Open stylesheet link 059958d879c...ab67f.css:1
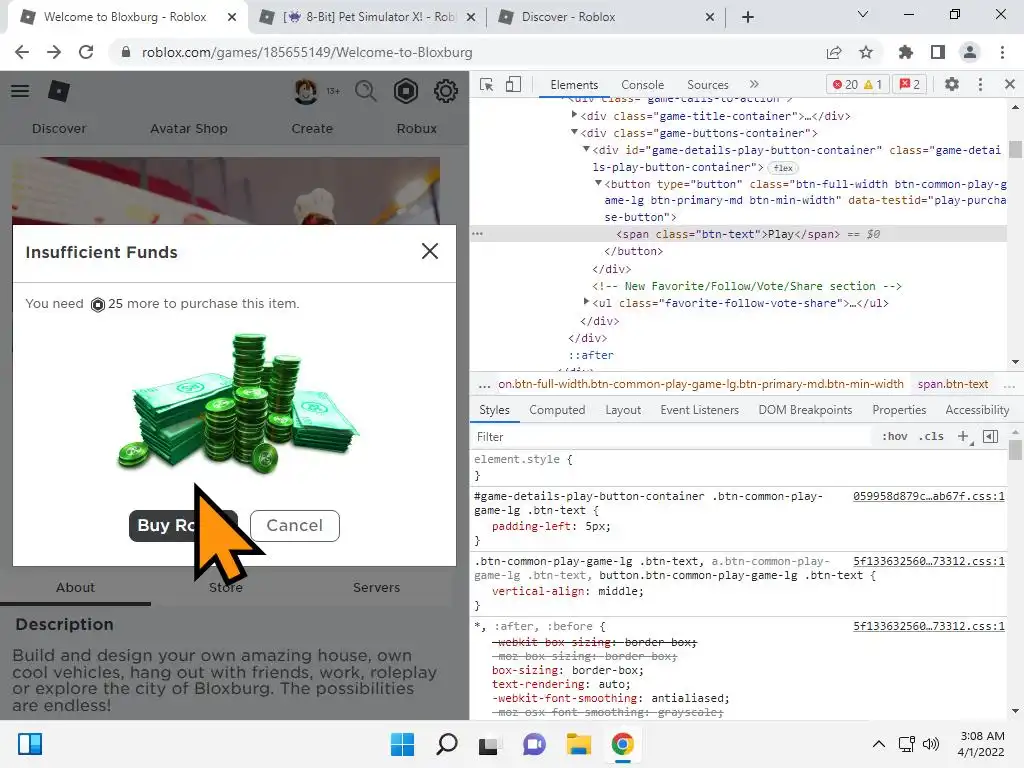The height and width of the screenshot is (768, 1024). click(x=929, y=496)
